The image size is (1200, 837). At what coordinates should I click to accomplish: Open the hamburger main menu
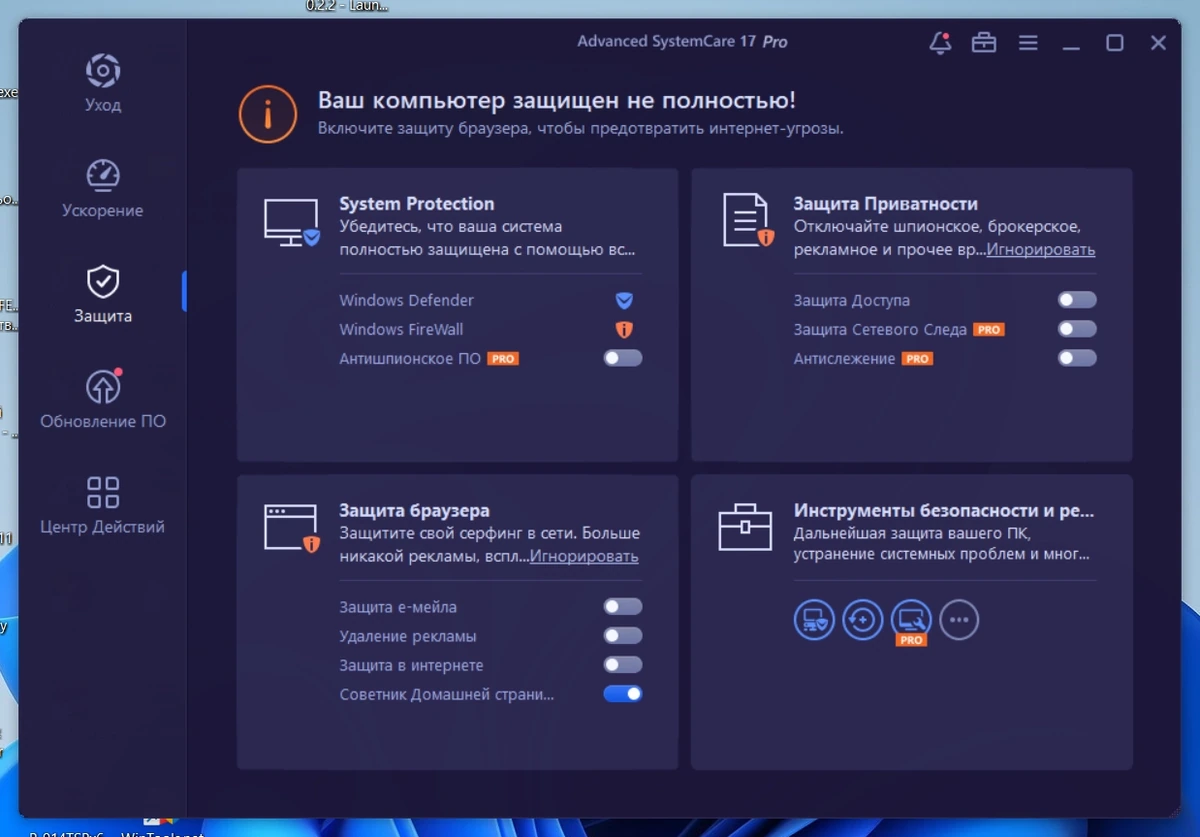click(x=1028, y=43)
